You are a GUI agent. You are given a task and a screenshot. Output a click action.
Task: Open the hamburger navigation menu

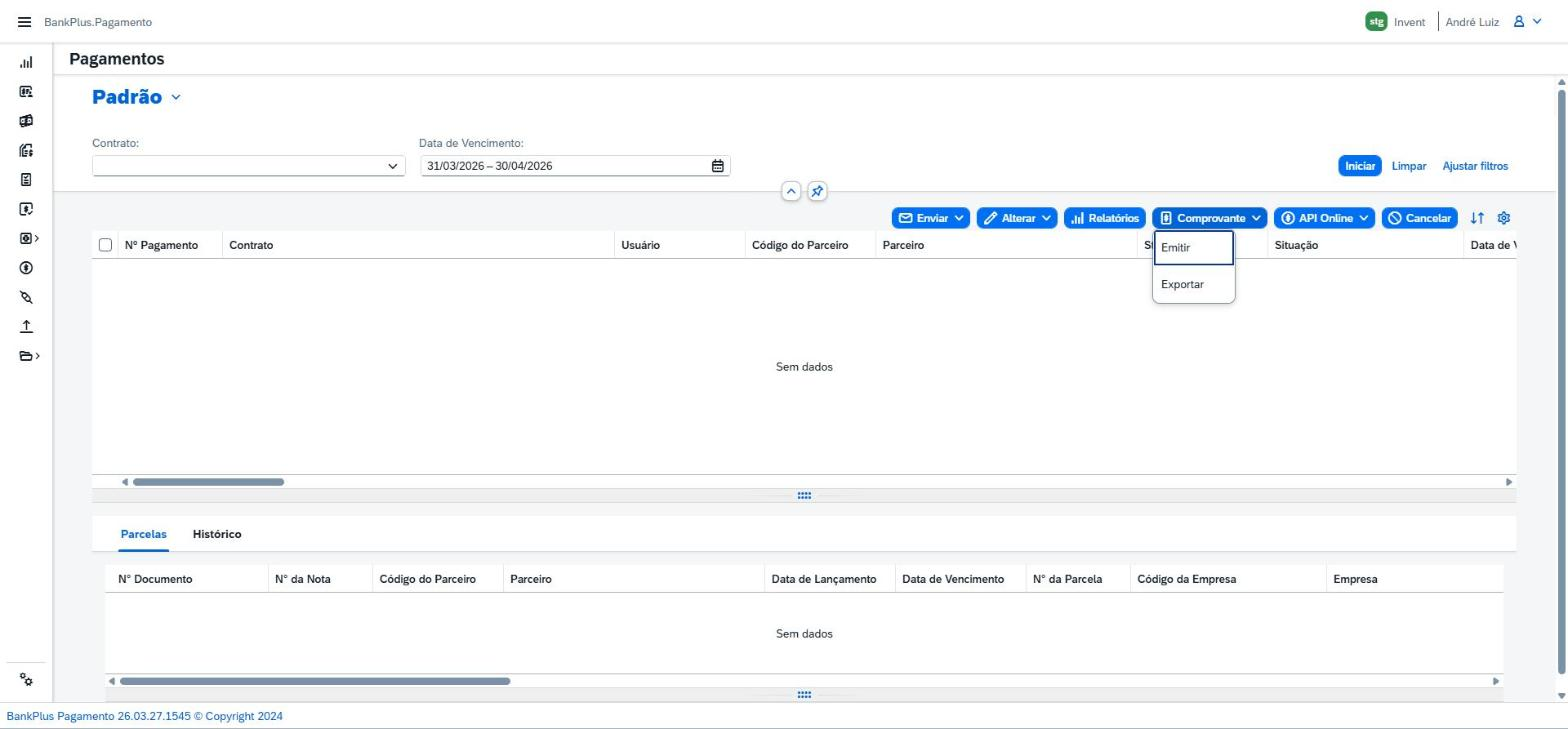pyautogui.click(x=24, y=22)
